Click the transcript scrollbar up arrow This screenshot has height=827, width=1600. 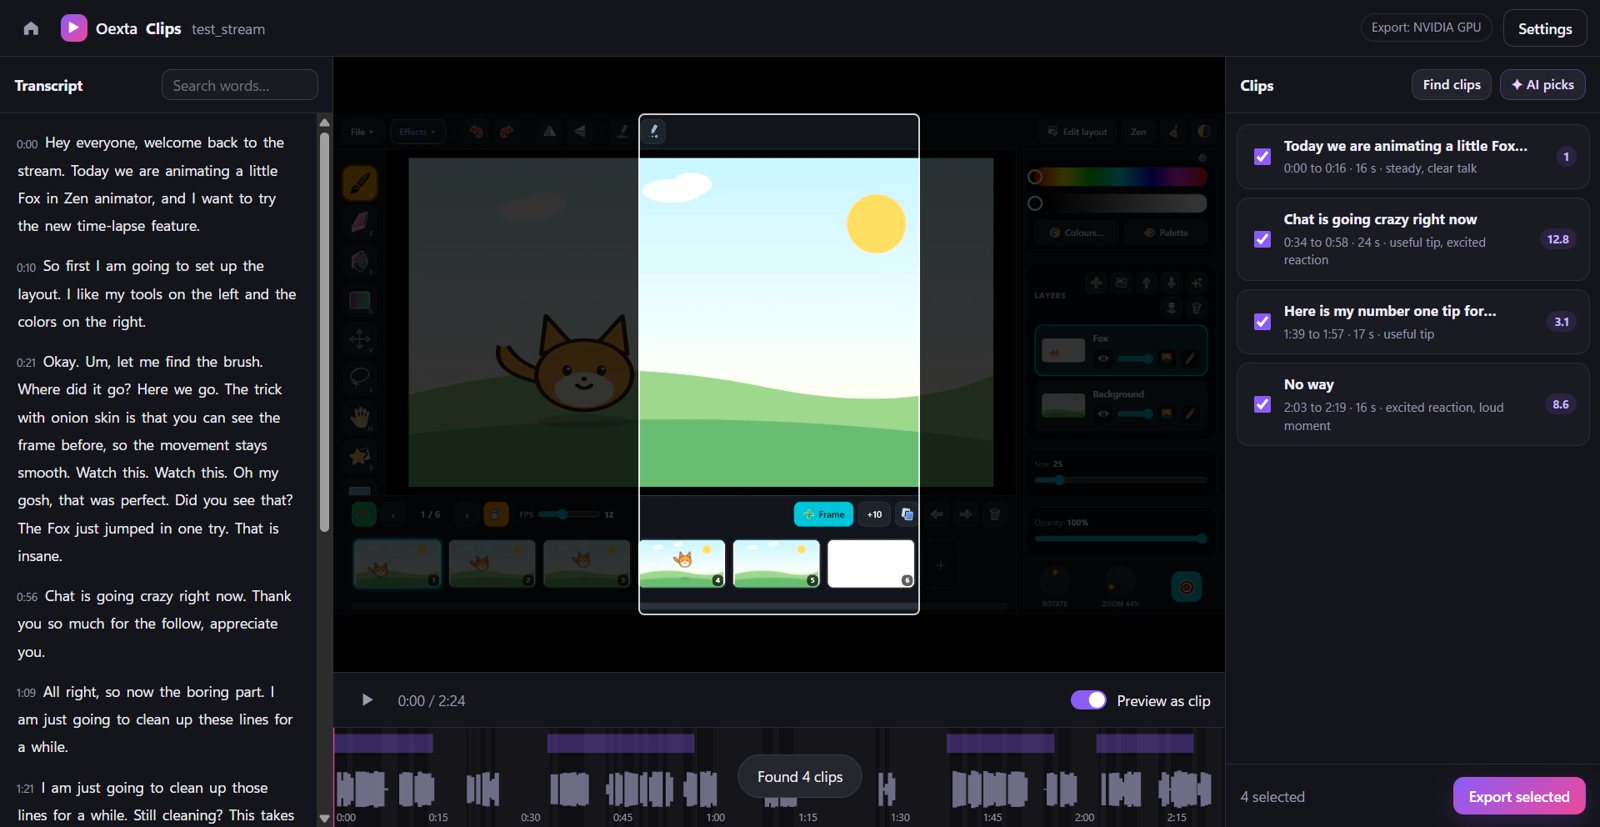(324, 122)
